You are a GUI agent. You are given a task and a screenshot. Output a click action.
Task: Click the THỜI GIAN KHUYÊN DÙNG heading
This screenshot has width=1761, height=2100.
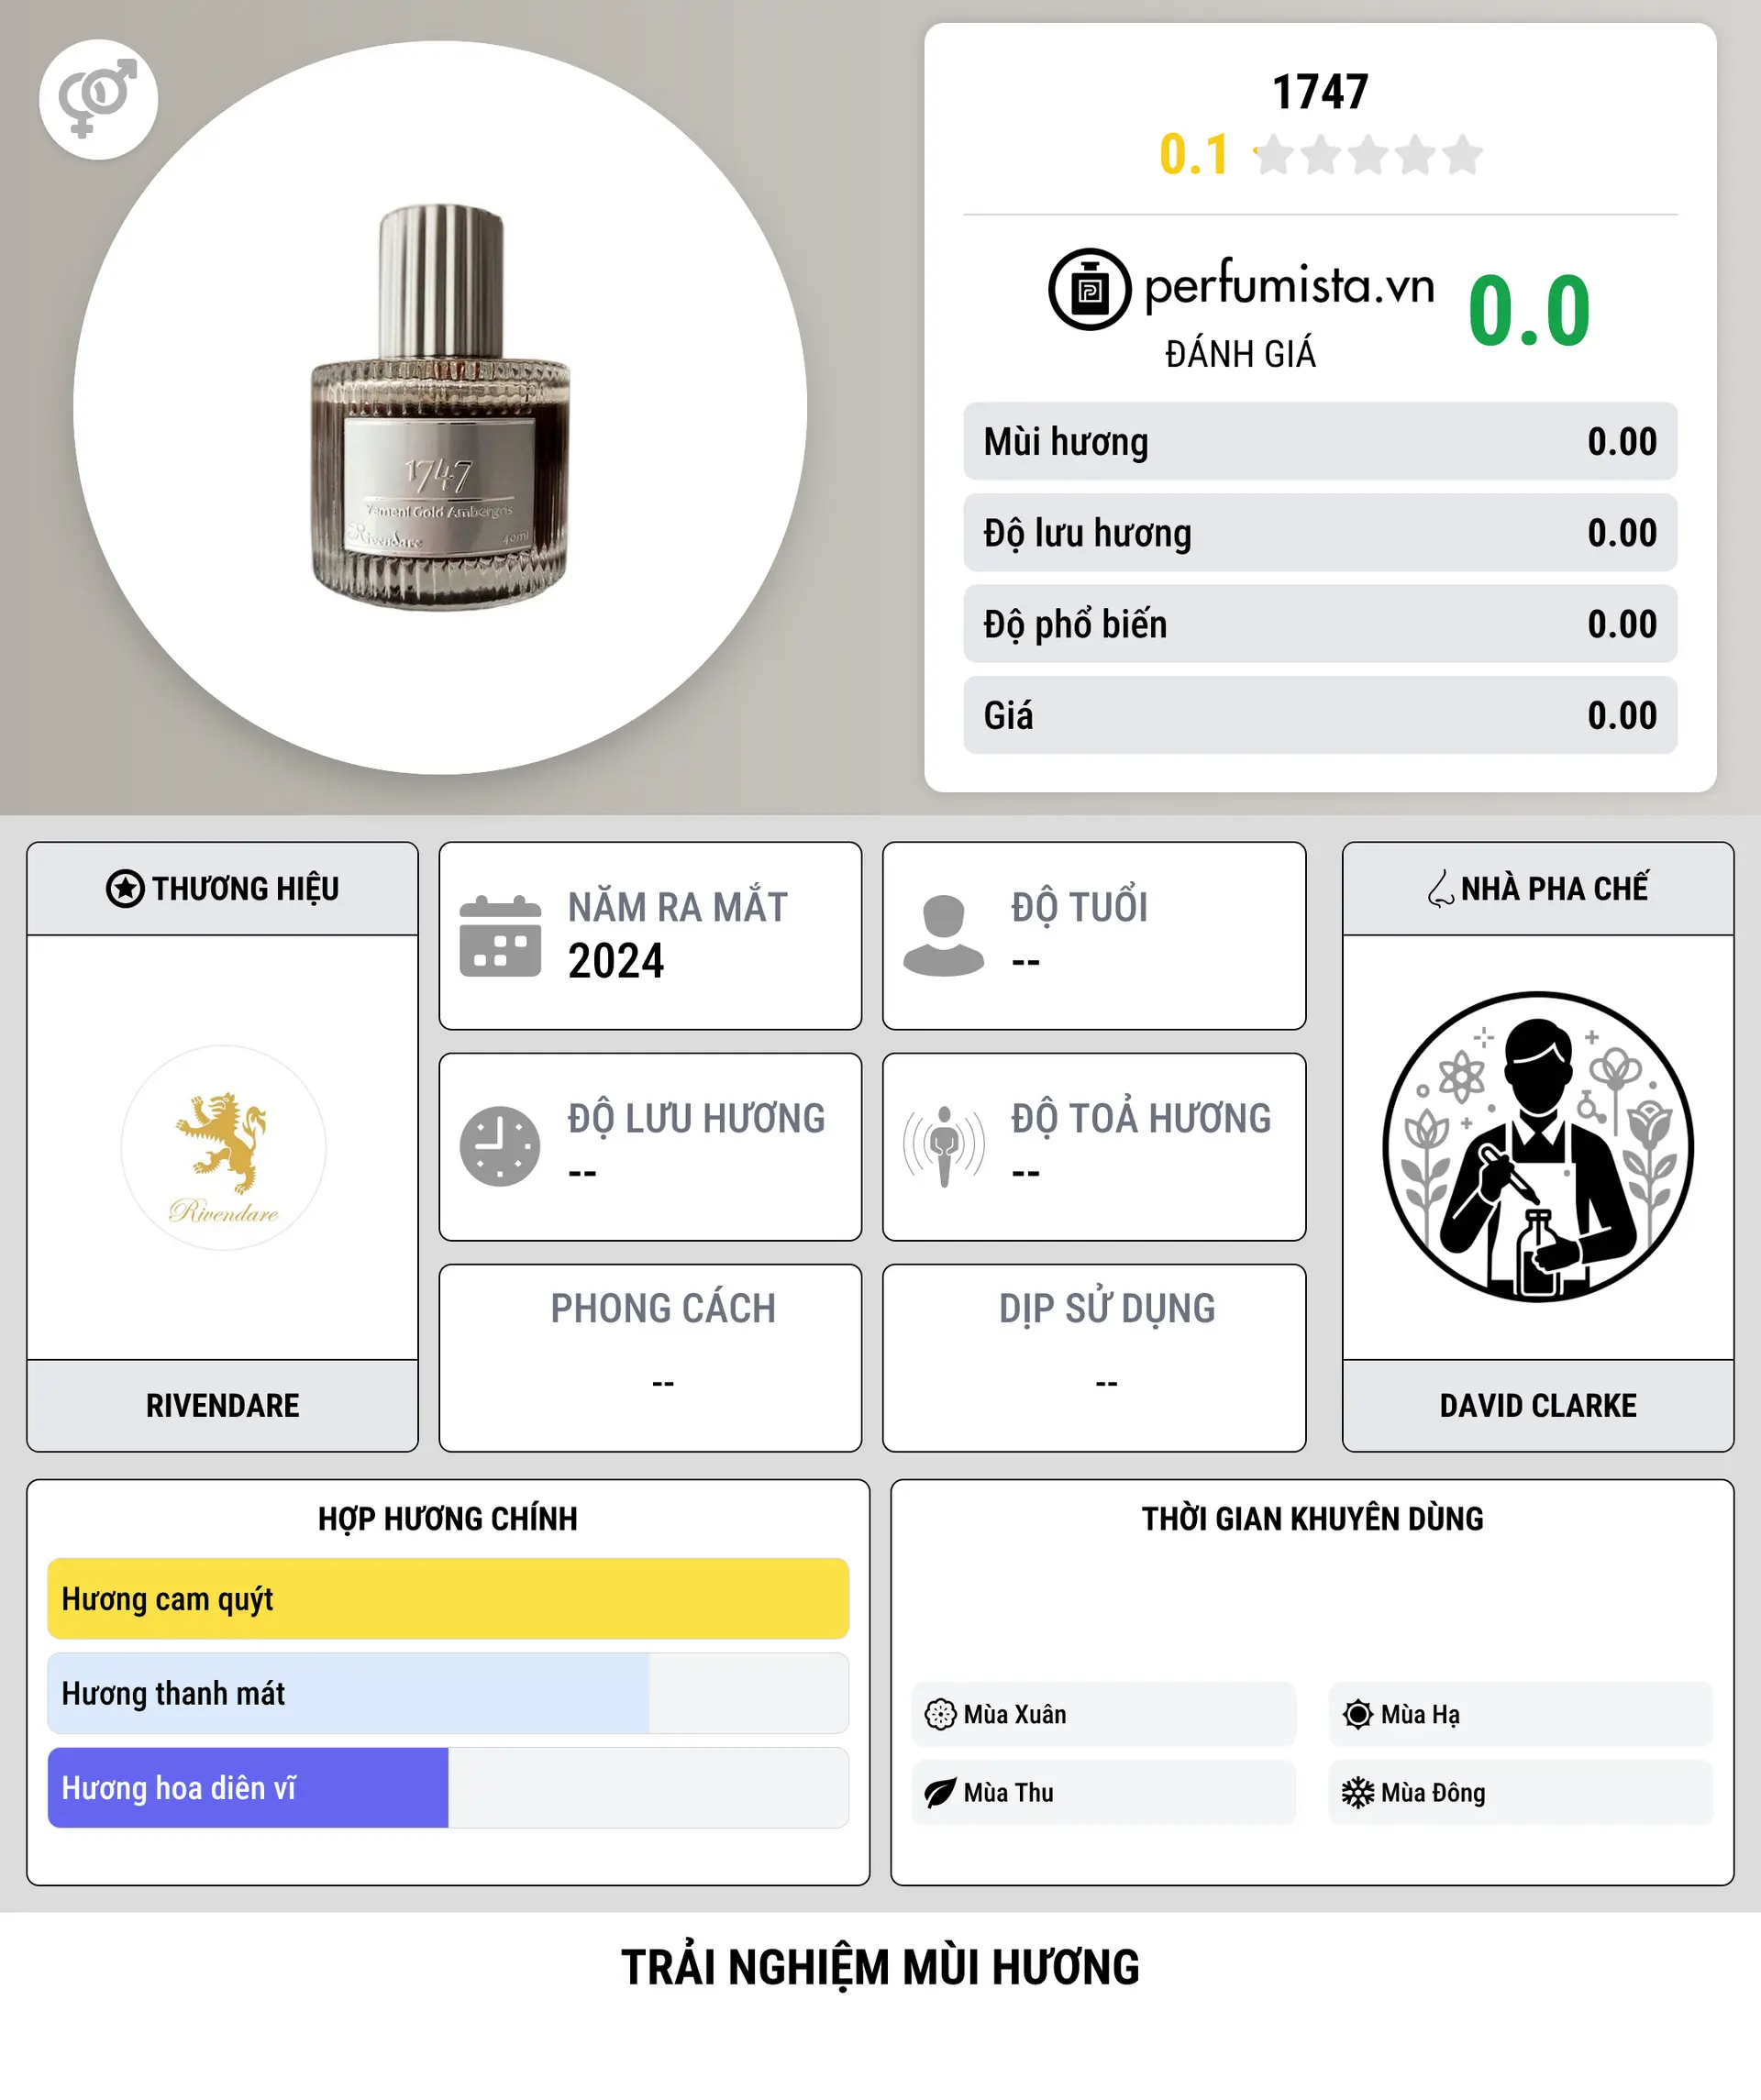pyautogui.click(x=1312, y=1518)
